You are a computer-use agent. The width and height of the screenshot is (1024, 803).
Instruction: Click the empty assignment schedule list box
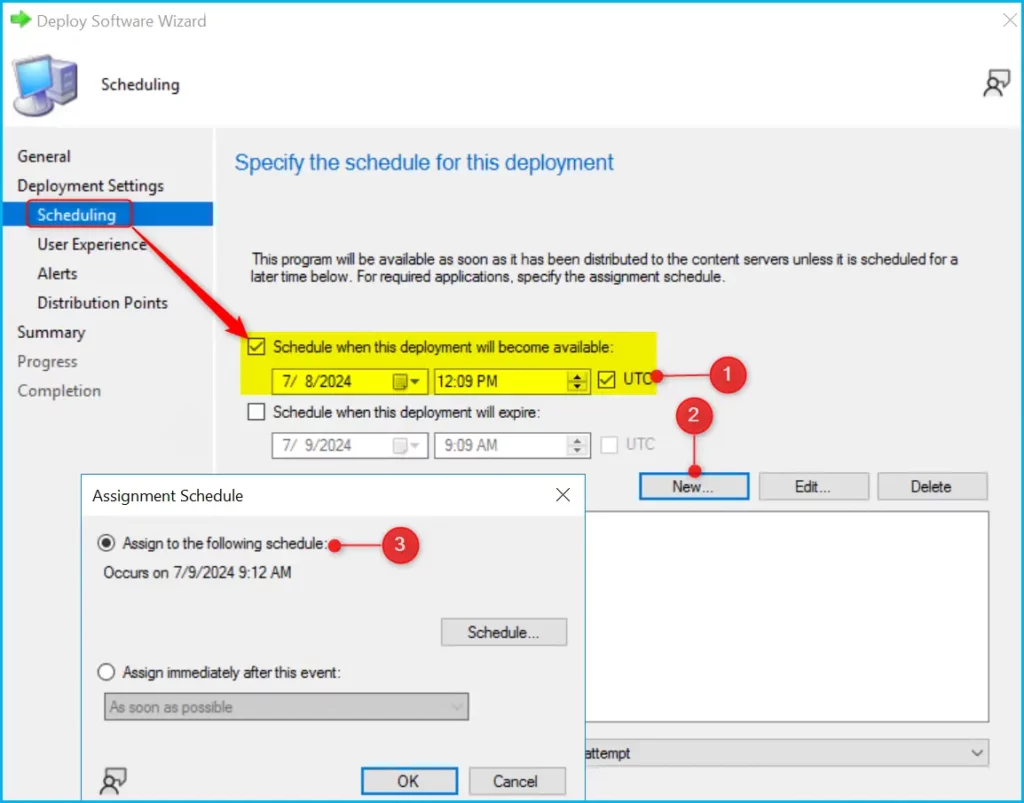point(787,616)
